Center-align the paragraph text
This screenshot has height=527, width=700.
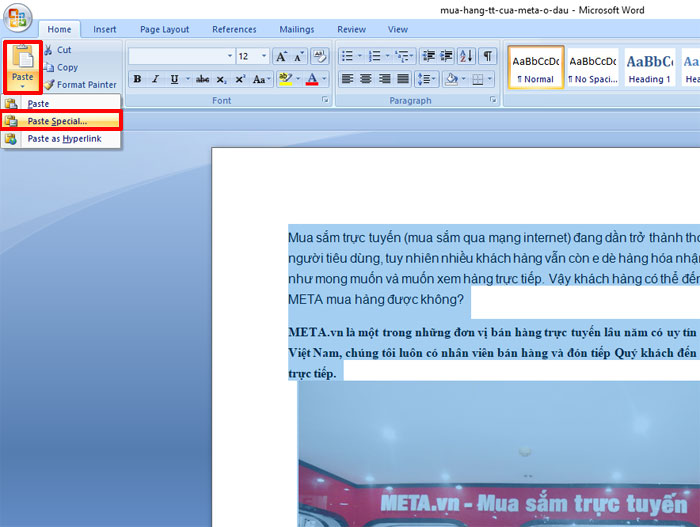pyautogui.click(x=366, y=79)
